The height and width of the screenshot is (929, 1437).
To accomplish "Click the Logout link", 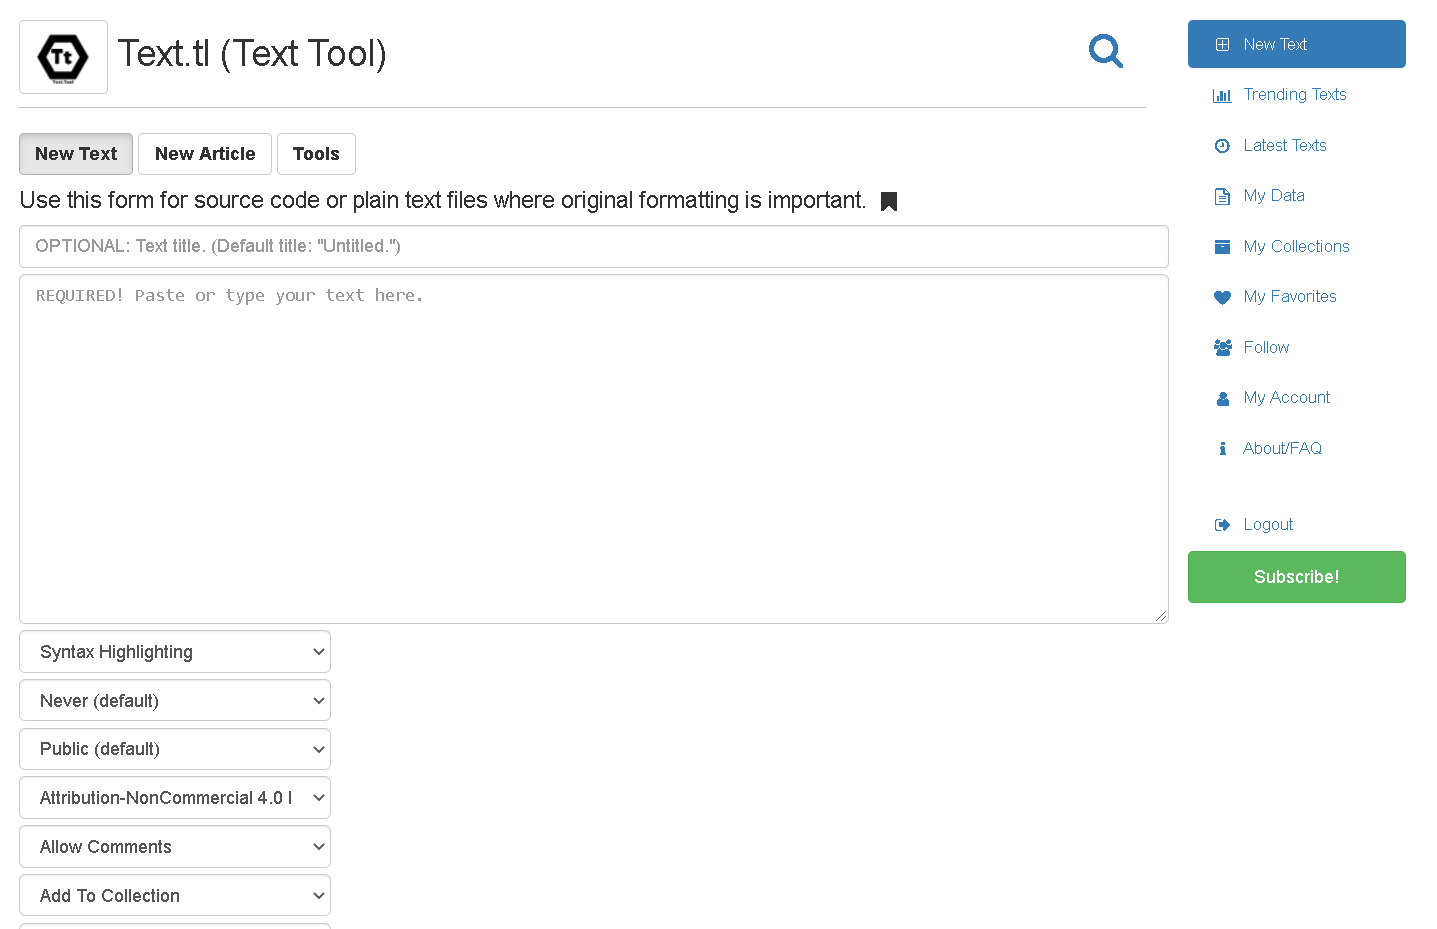I will (x=1268, y=524).
